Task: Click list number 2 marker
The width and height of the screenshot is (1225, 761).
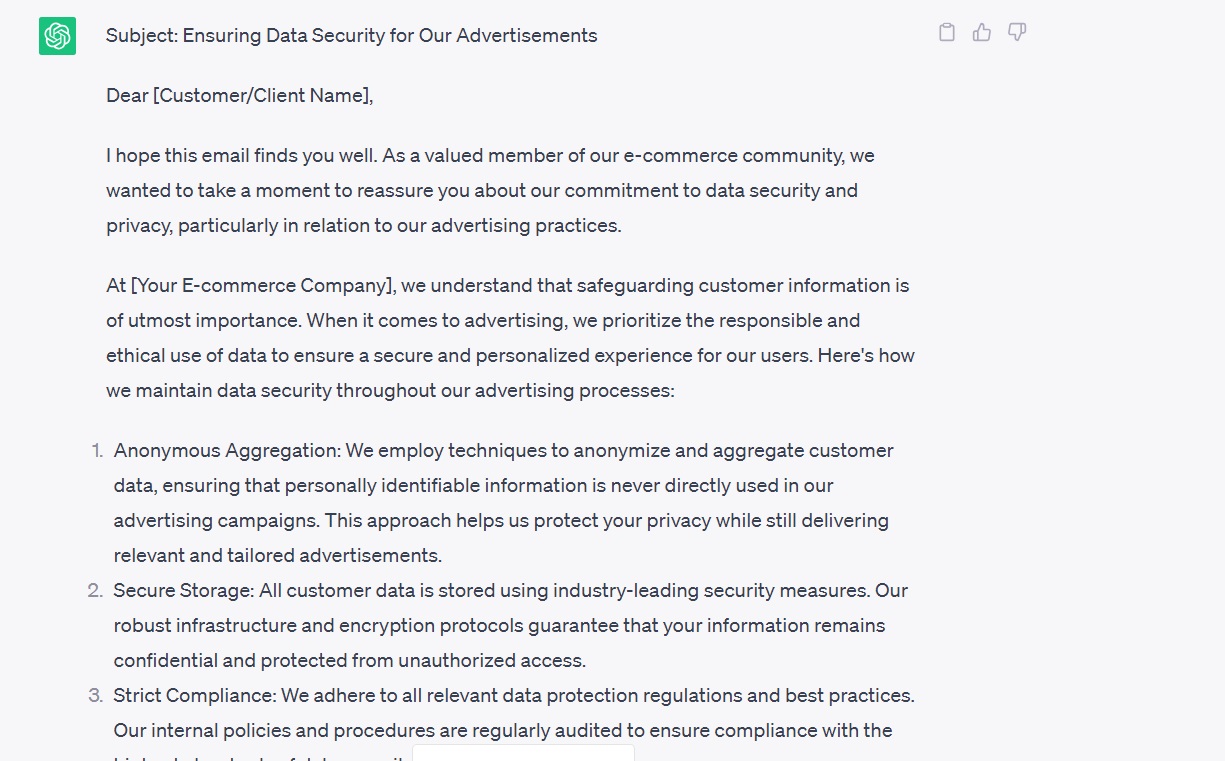Action: click(x=95, y=591)
